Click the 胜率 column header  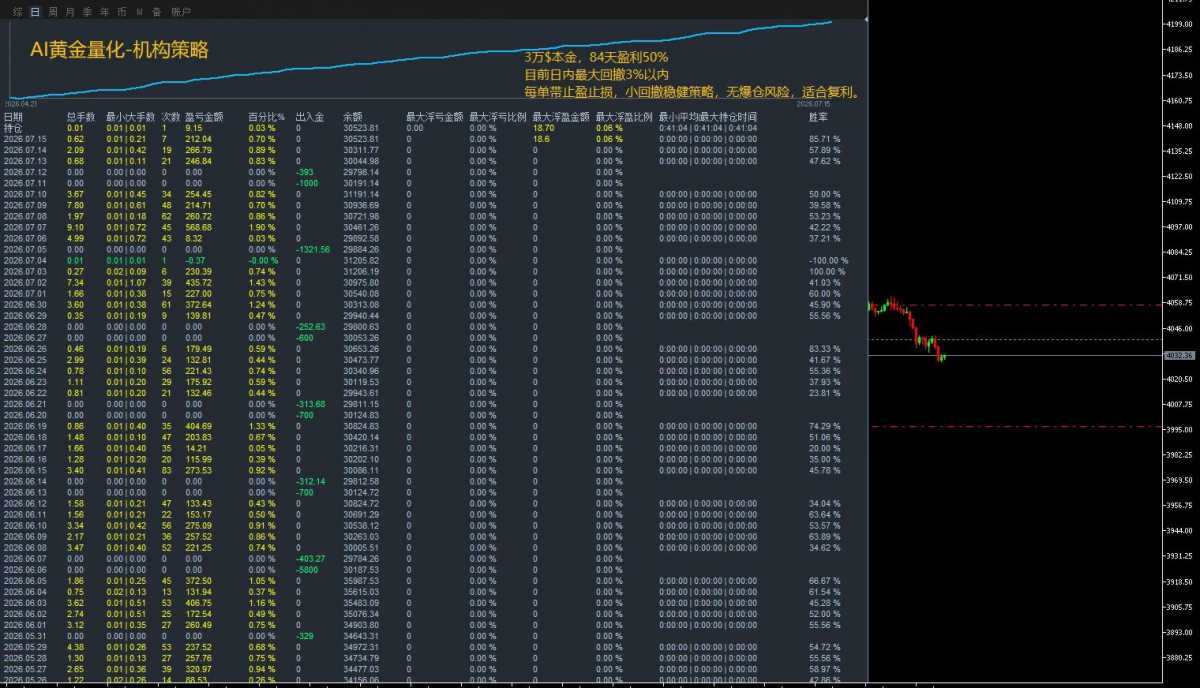817,118
